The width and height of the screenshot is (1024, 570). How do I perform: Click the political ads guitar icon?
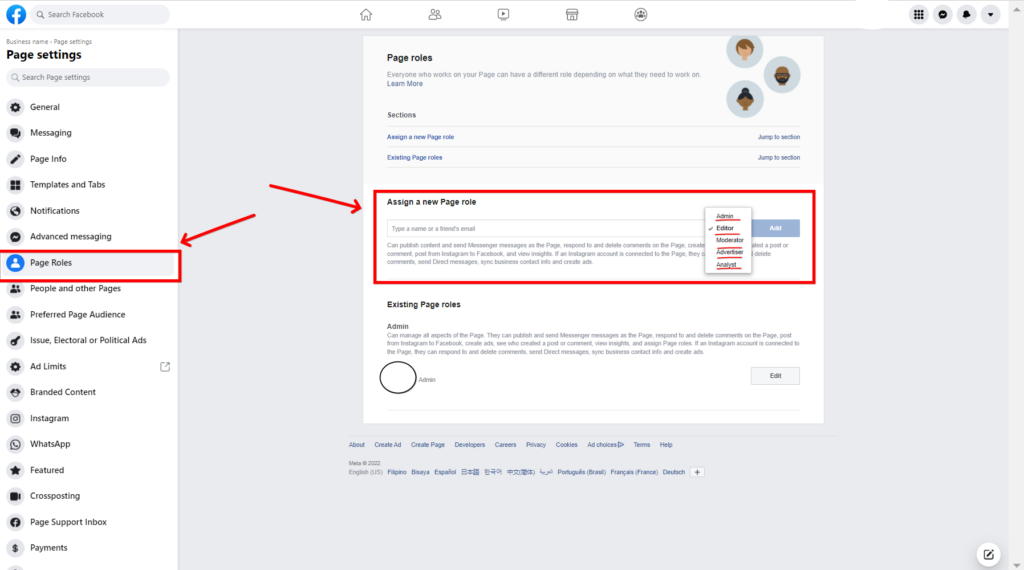[16, 340]
